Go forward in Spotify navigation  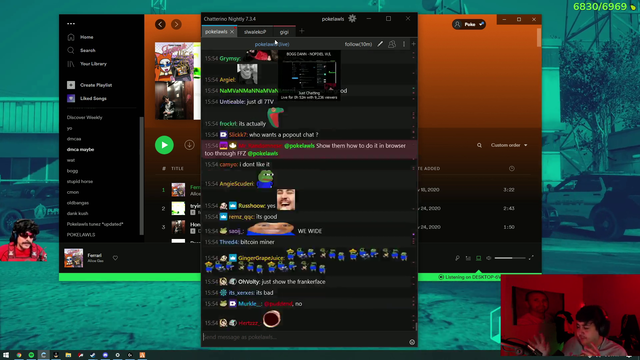click(176, 24)
